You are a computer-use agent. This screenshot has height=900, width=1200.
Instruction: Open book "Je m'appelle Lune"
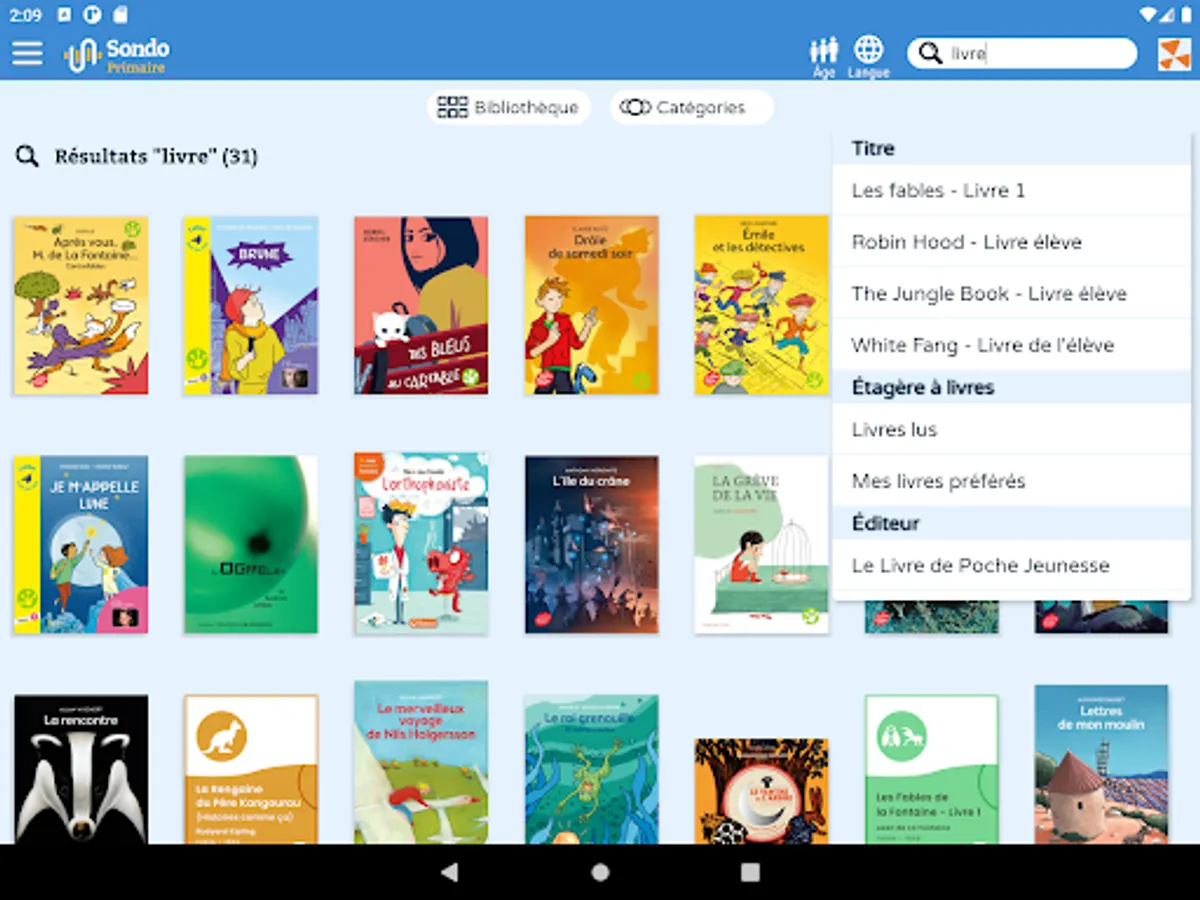81,544
